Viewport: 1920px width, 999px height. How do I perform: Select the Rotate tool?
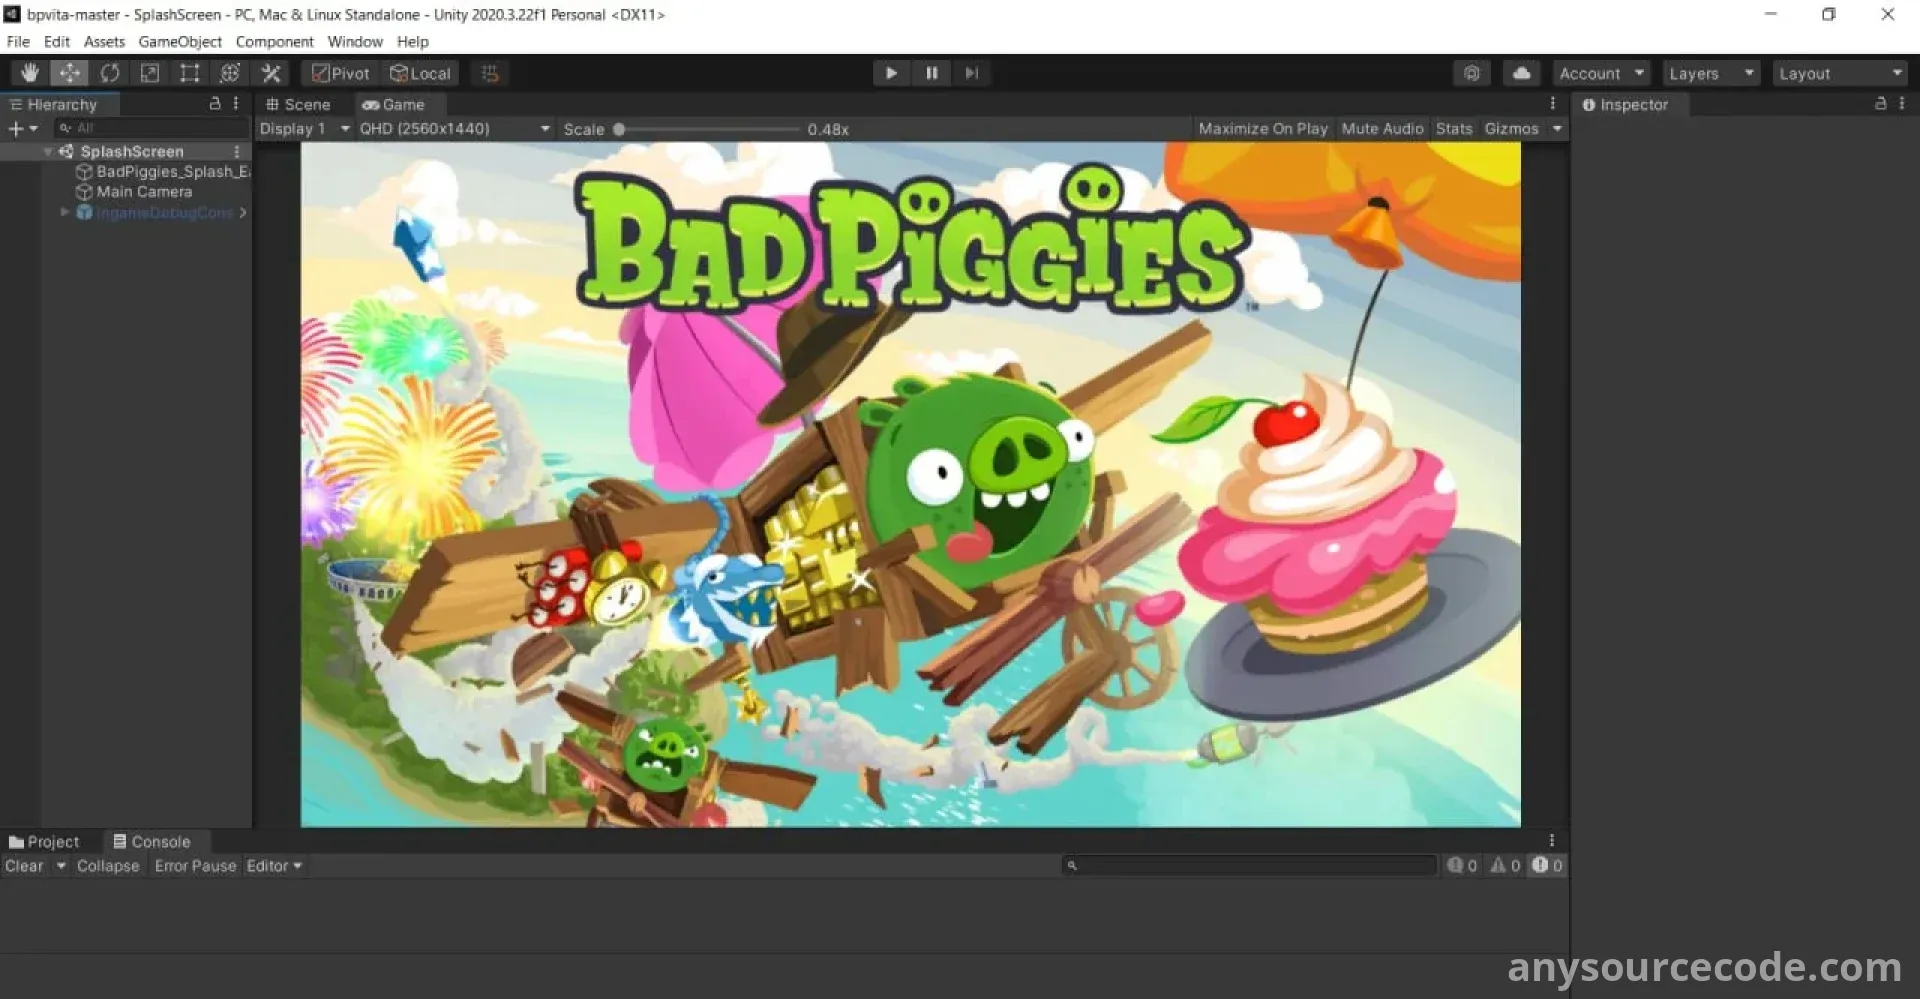coord(109,73)
